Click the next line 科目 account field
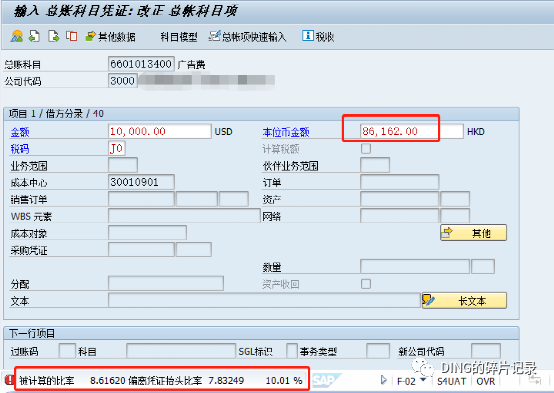Viewport: 554px width, 393px height. coord(181,351)
